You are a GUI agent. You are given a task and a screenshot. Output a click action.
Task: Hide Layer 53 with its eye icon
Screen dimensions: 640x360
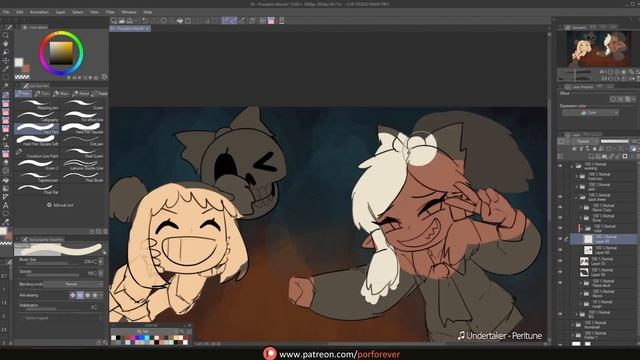560,261
